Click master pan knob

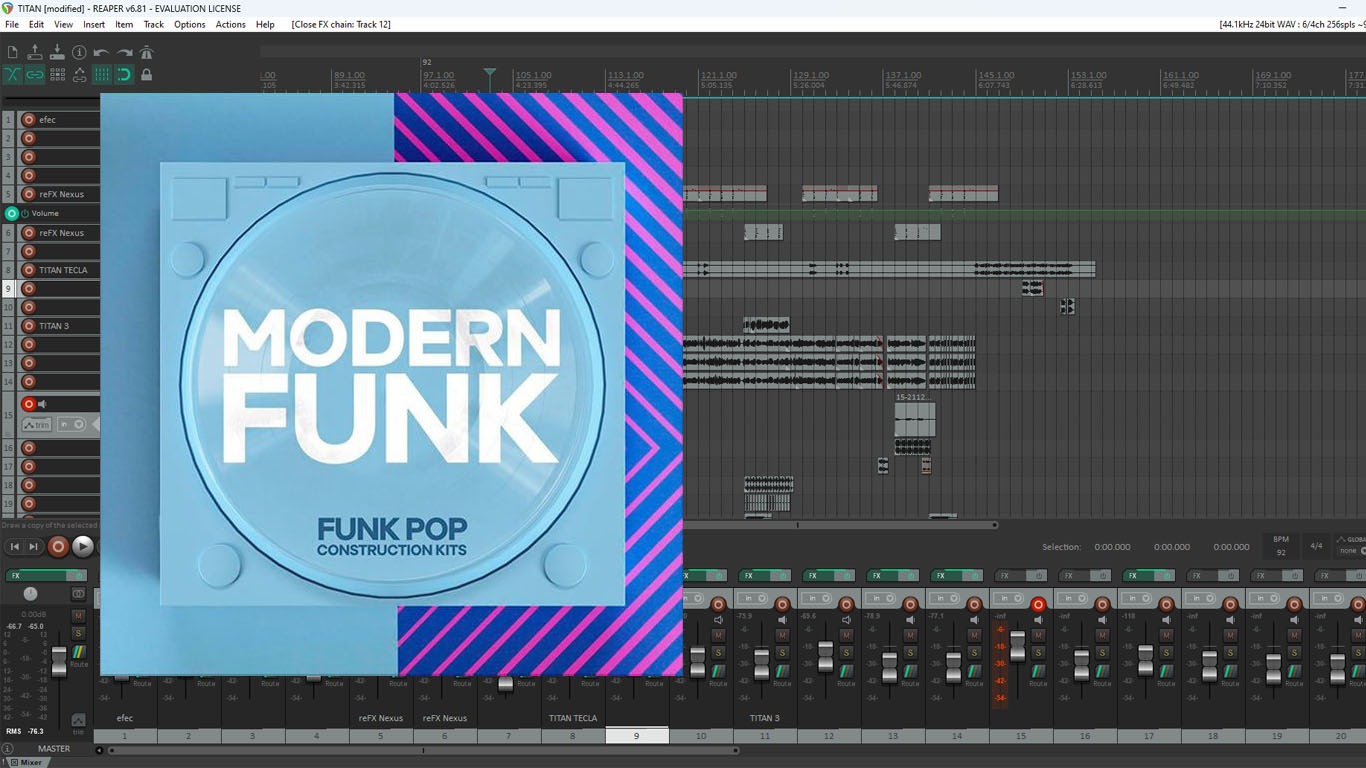pos(30,594)
